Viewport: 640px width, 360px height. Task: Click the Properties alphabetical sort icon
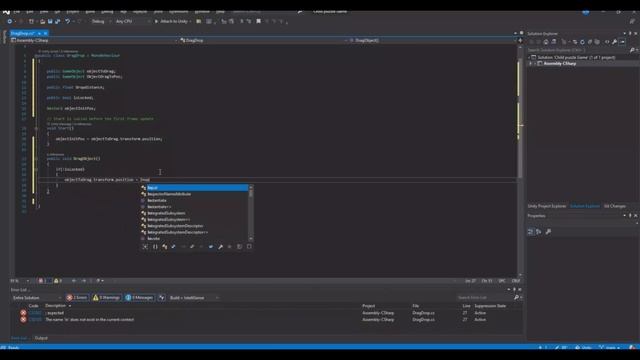click(539, 232)
